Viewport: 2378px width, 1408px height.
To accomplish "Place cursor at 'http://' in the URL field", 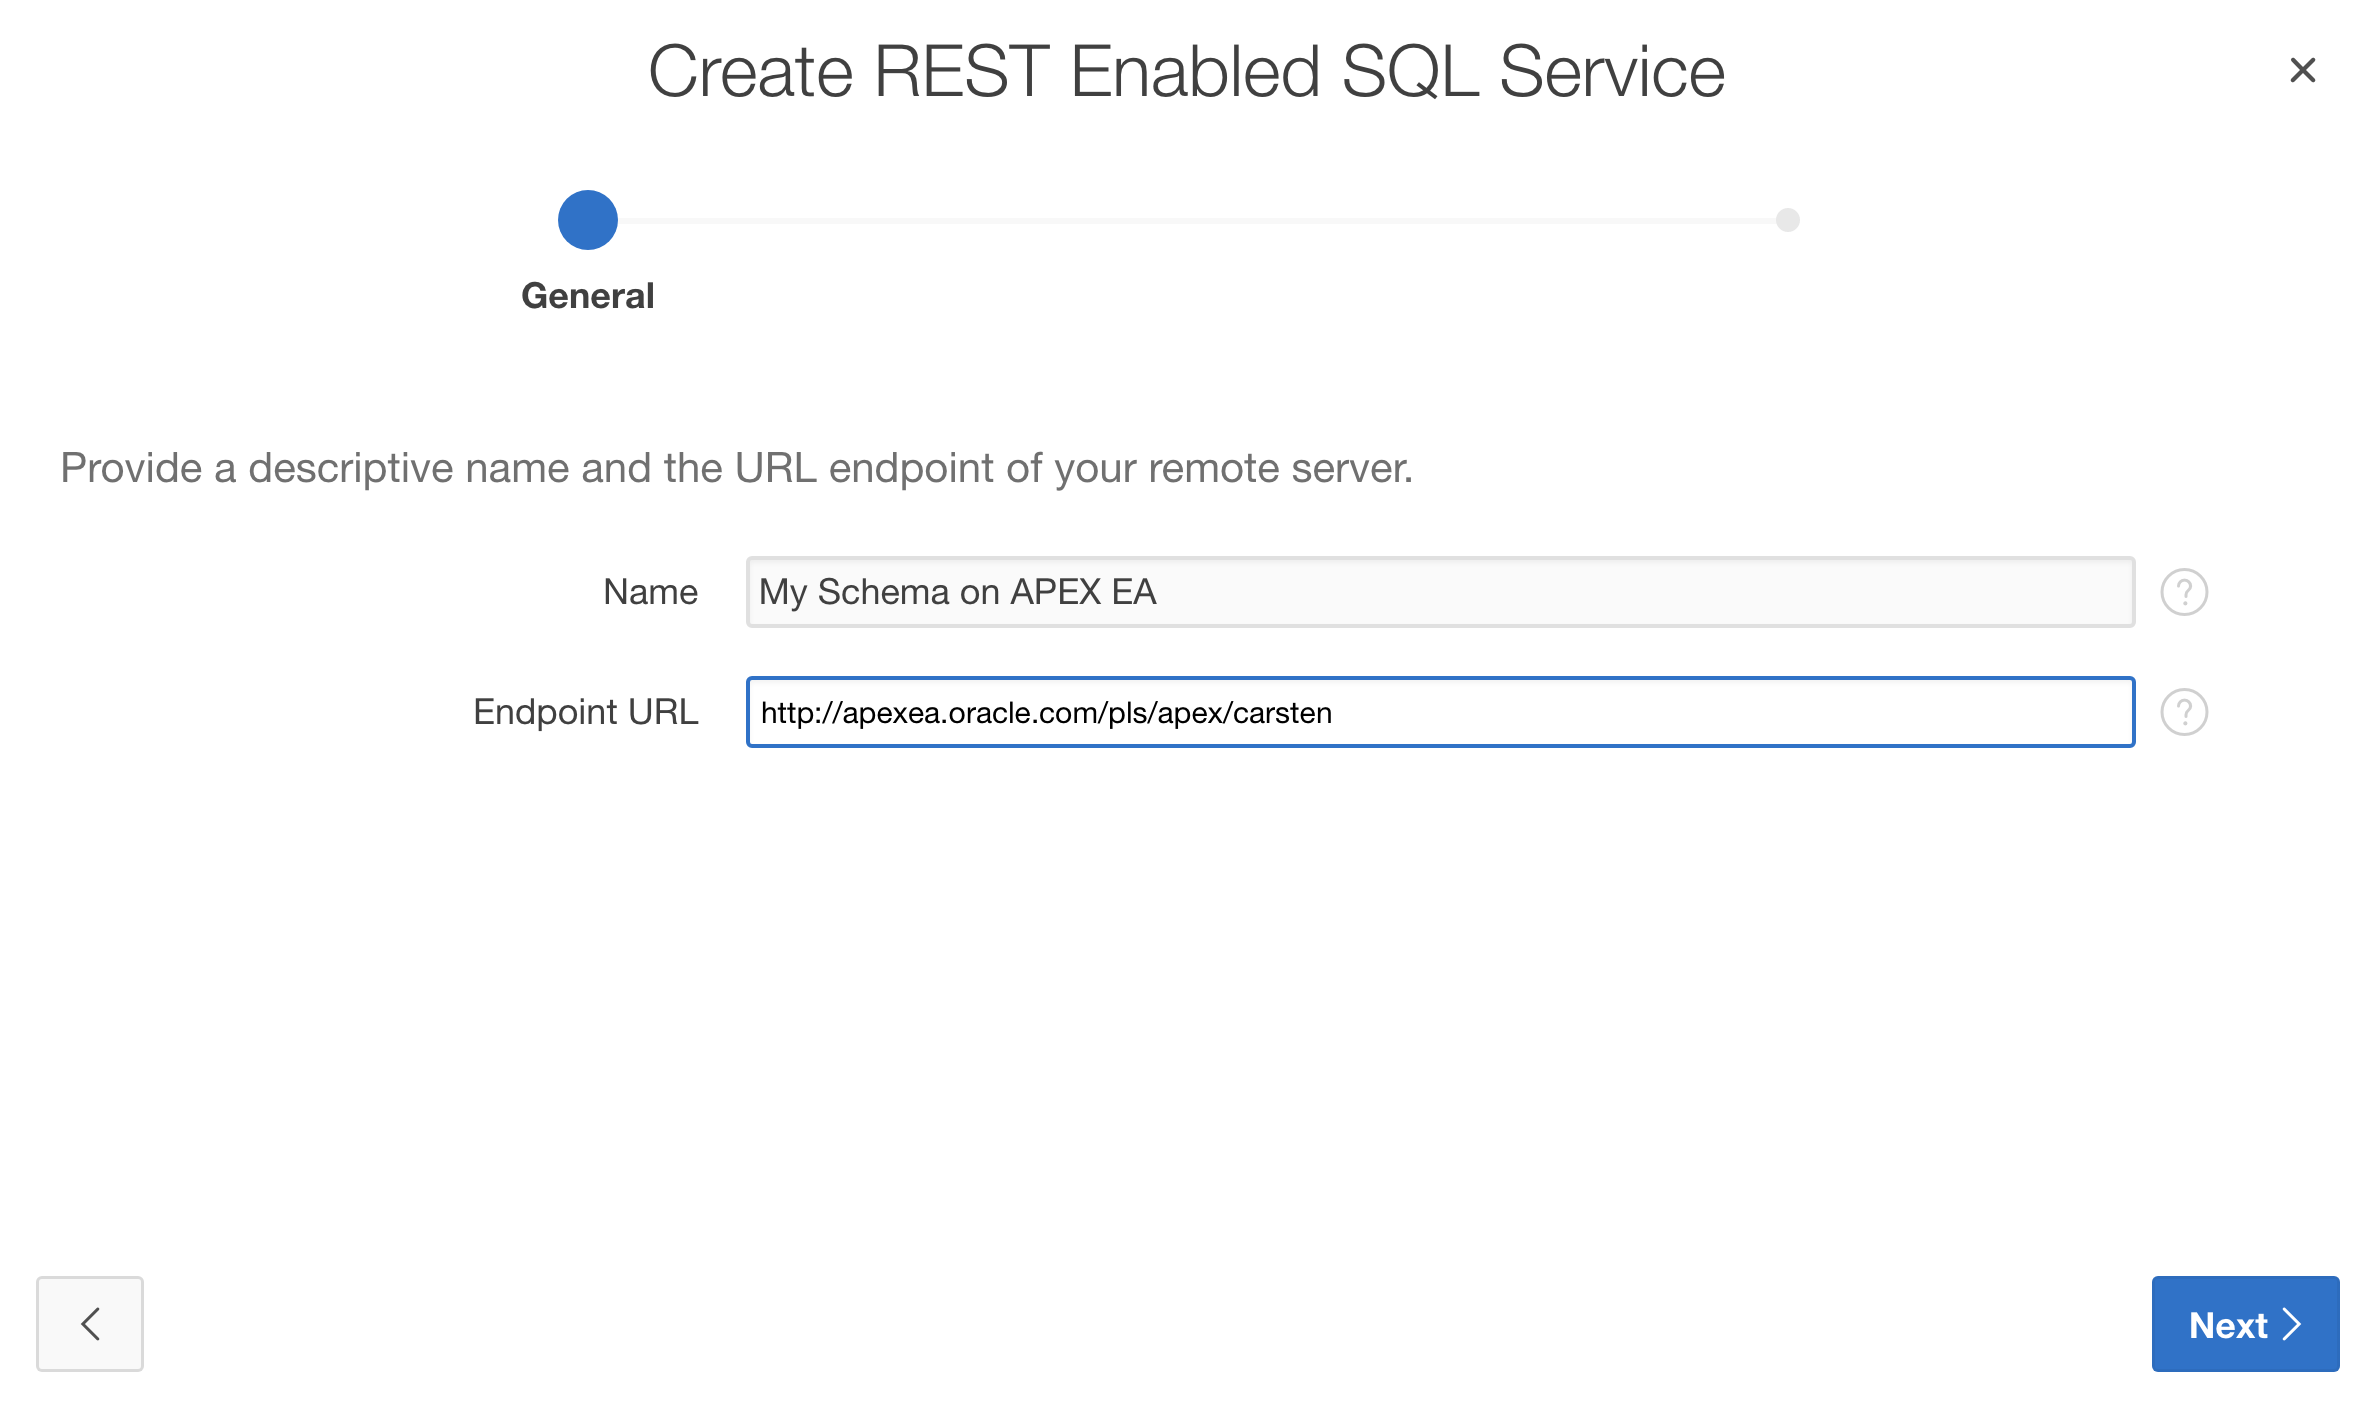I will click(800, 713).
